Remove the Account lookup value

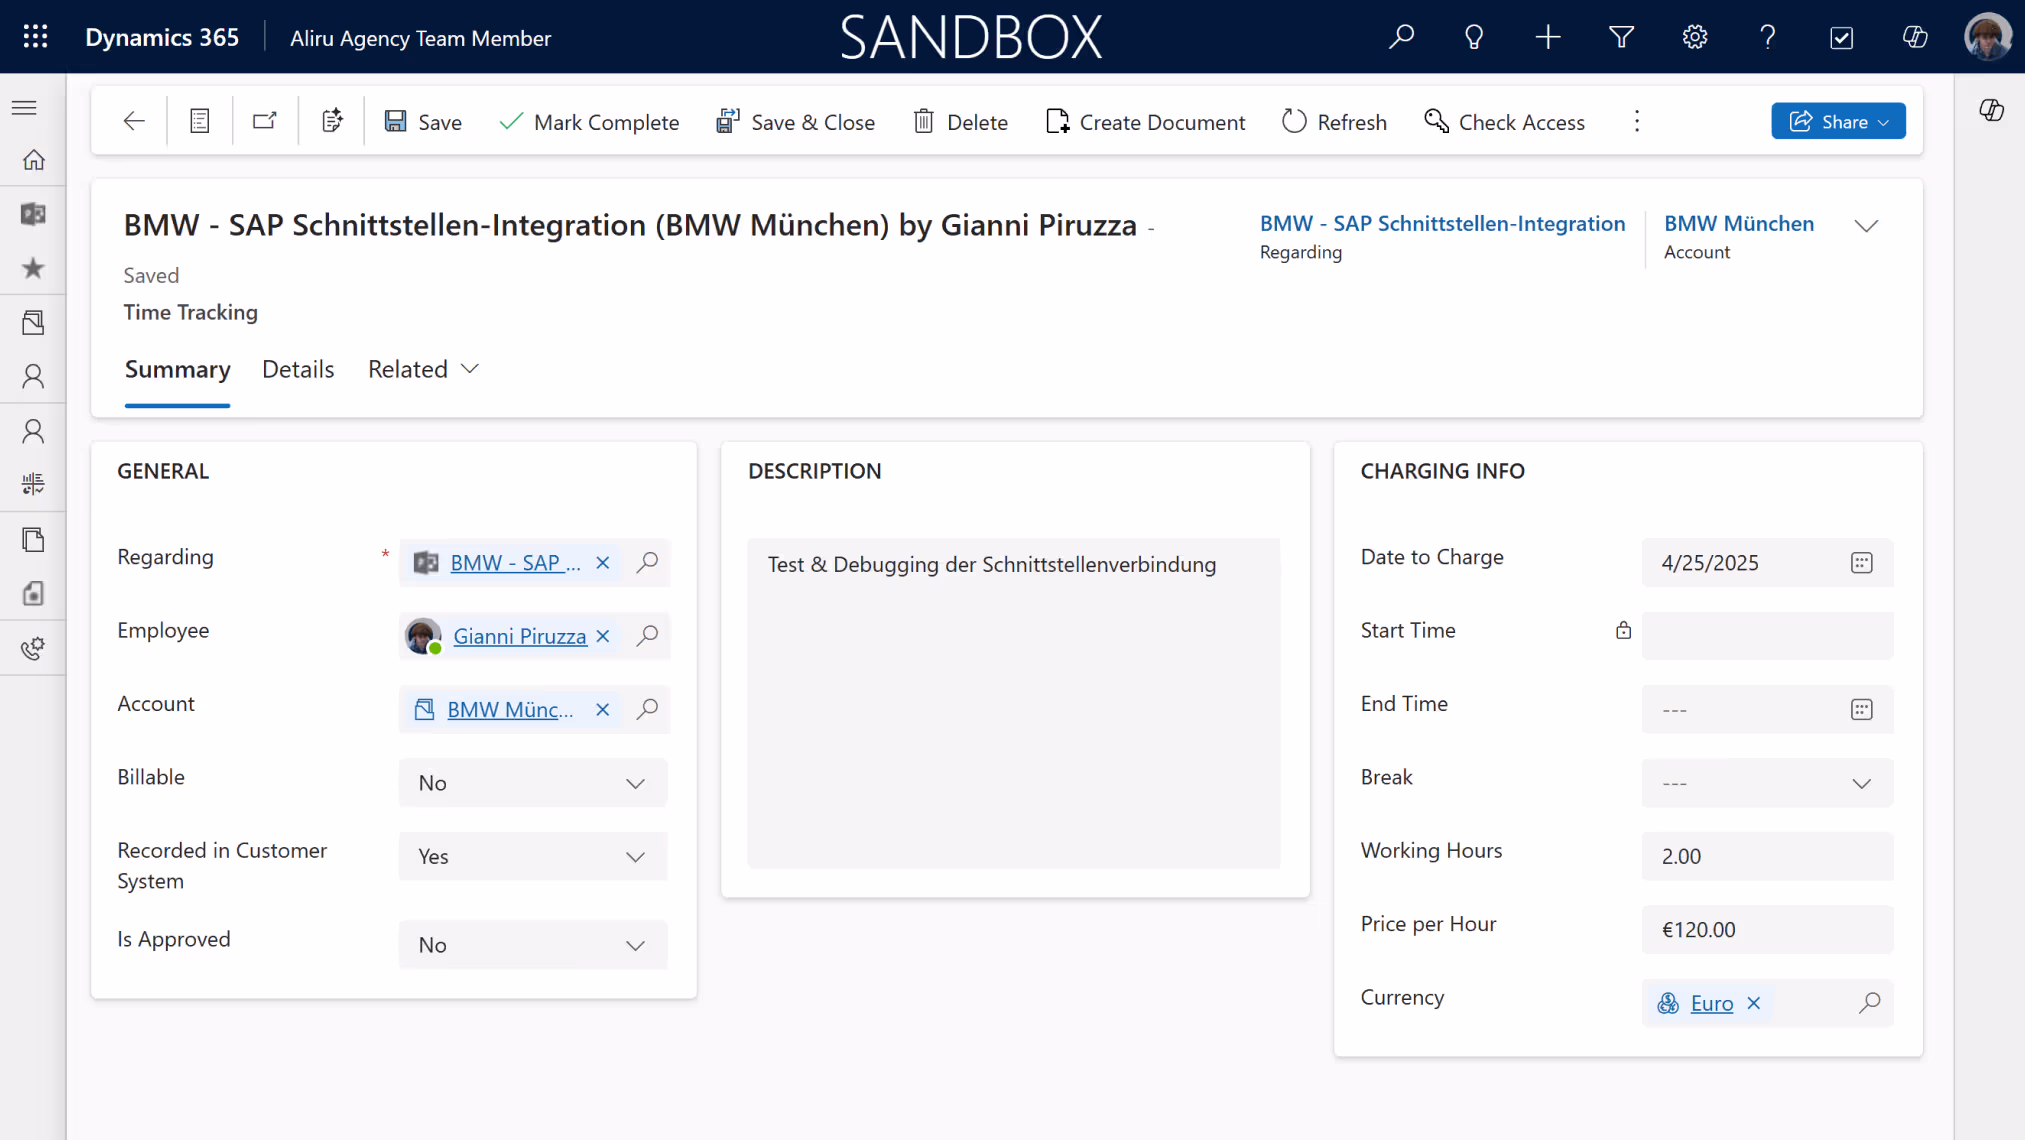(x=603, y=709)
